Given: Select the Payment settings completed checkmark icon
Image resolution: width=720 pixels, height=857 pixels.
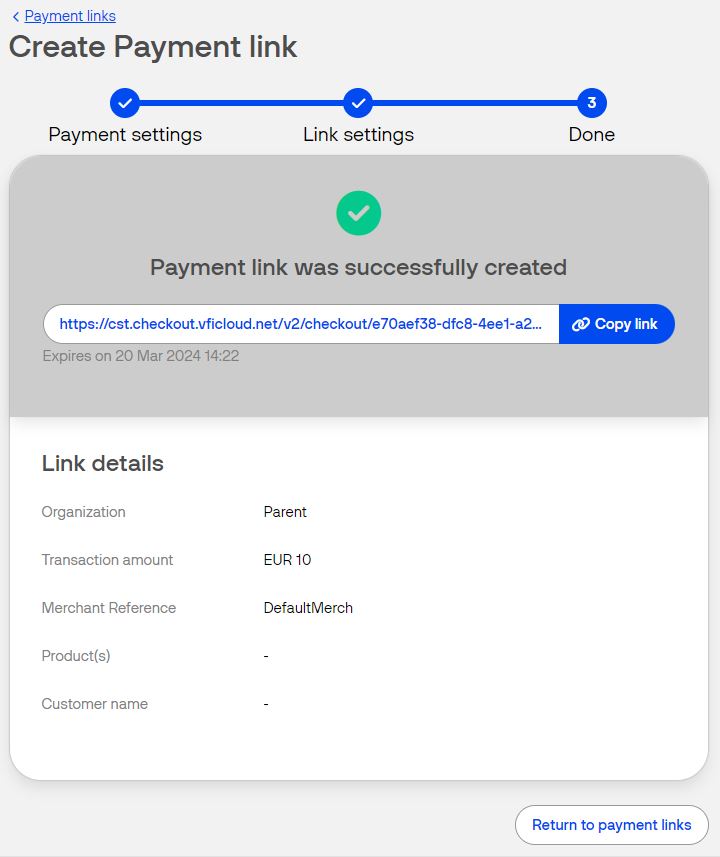Looking at the screenshot, I should click(x=124, y=101).
